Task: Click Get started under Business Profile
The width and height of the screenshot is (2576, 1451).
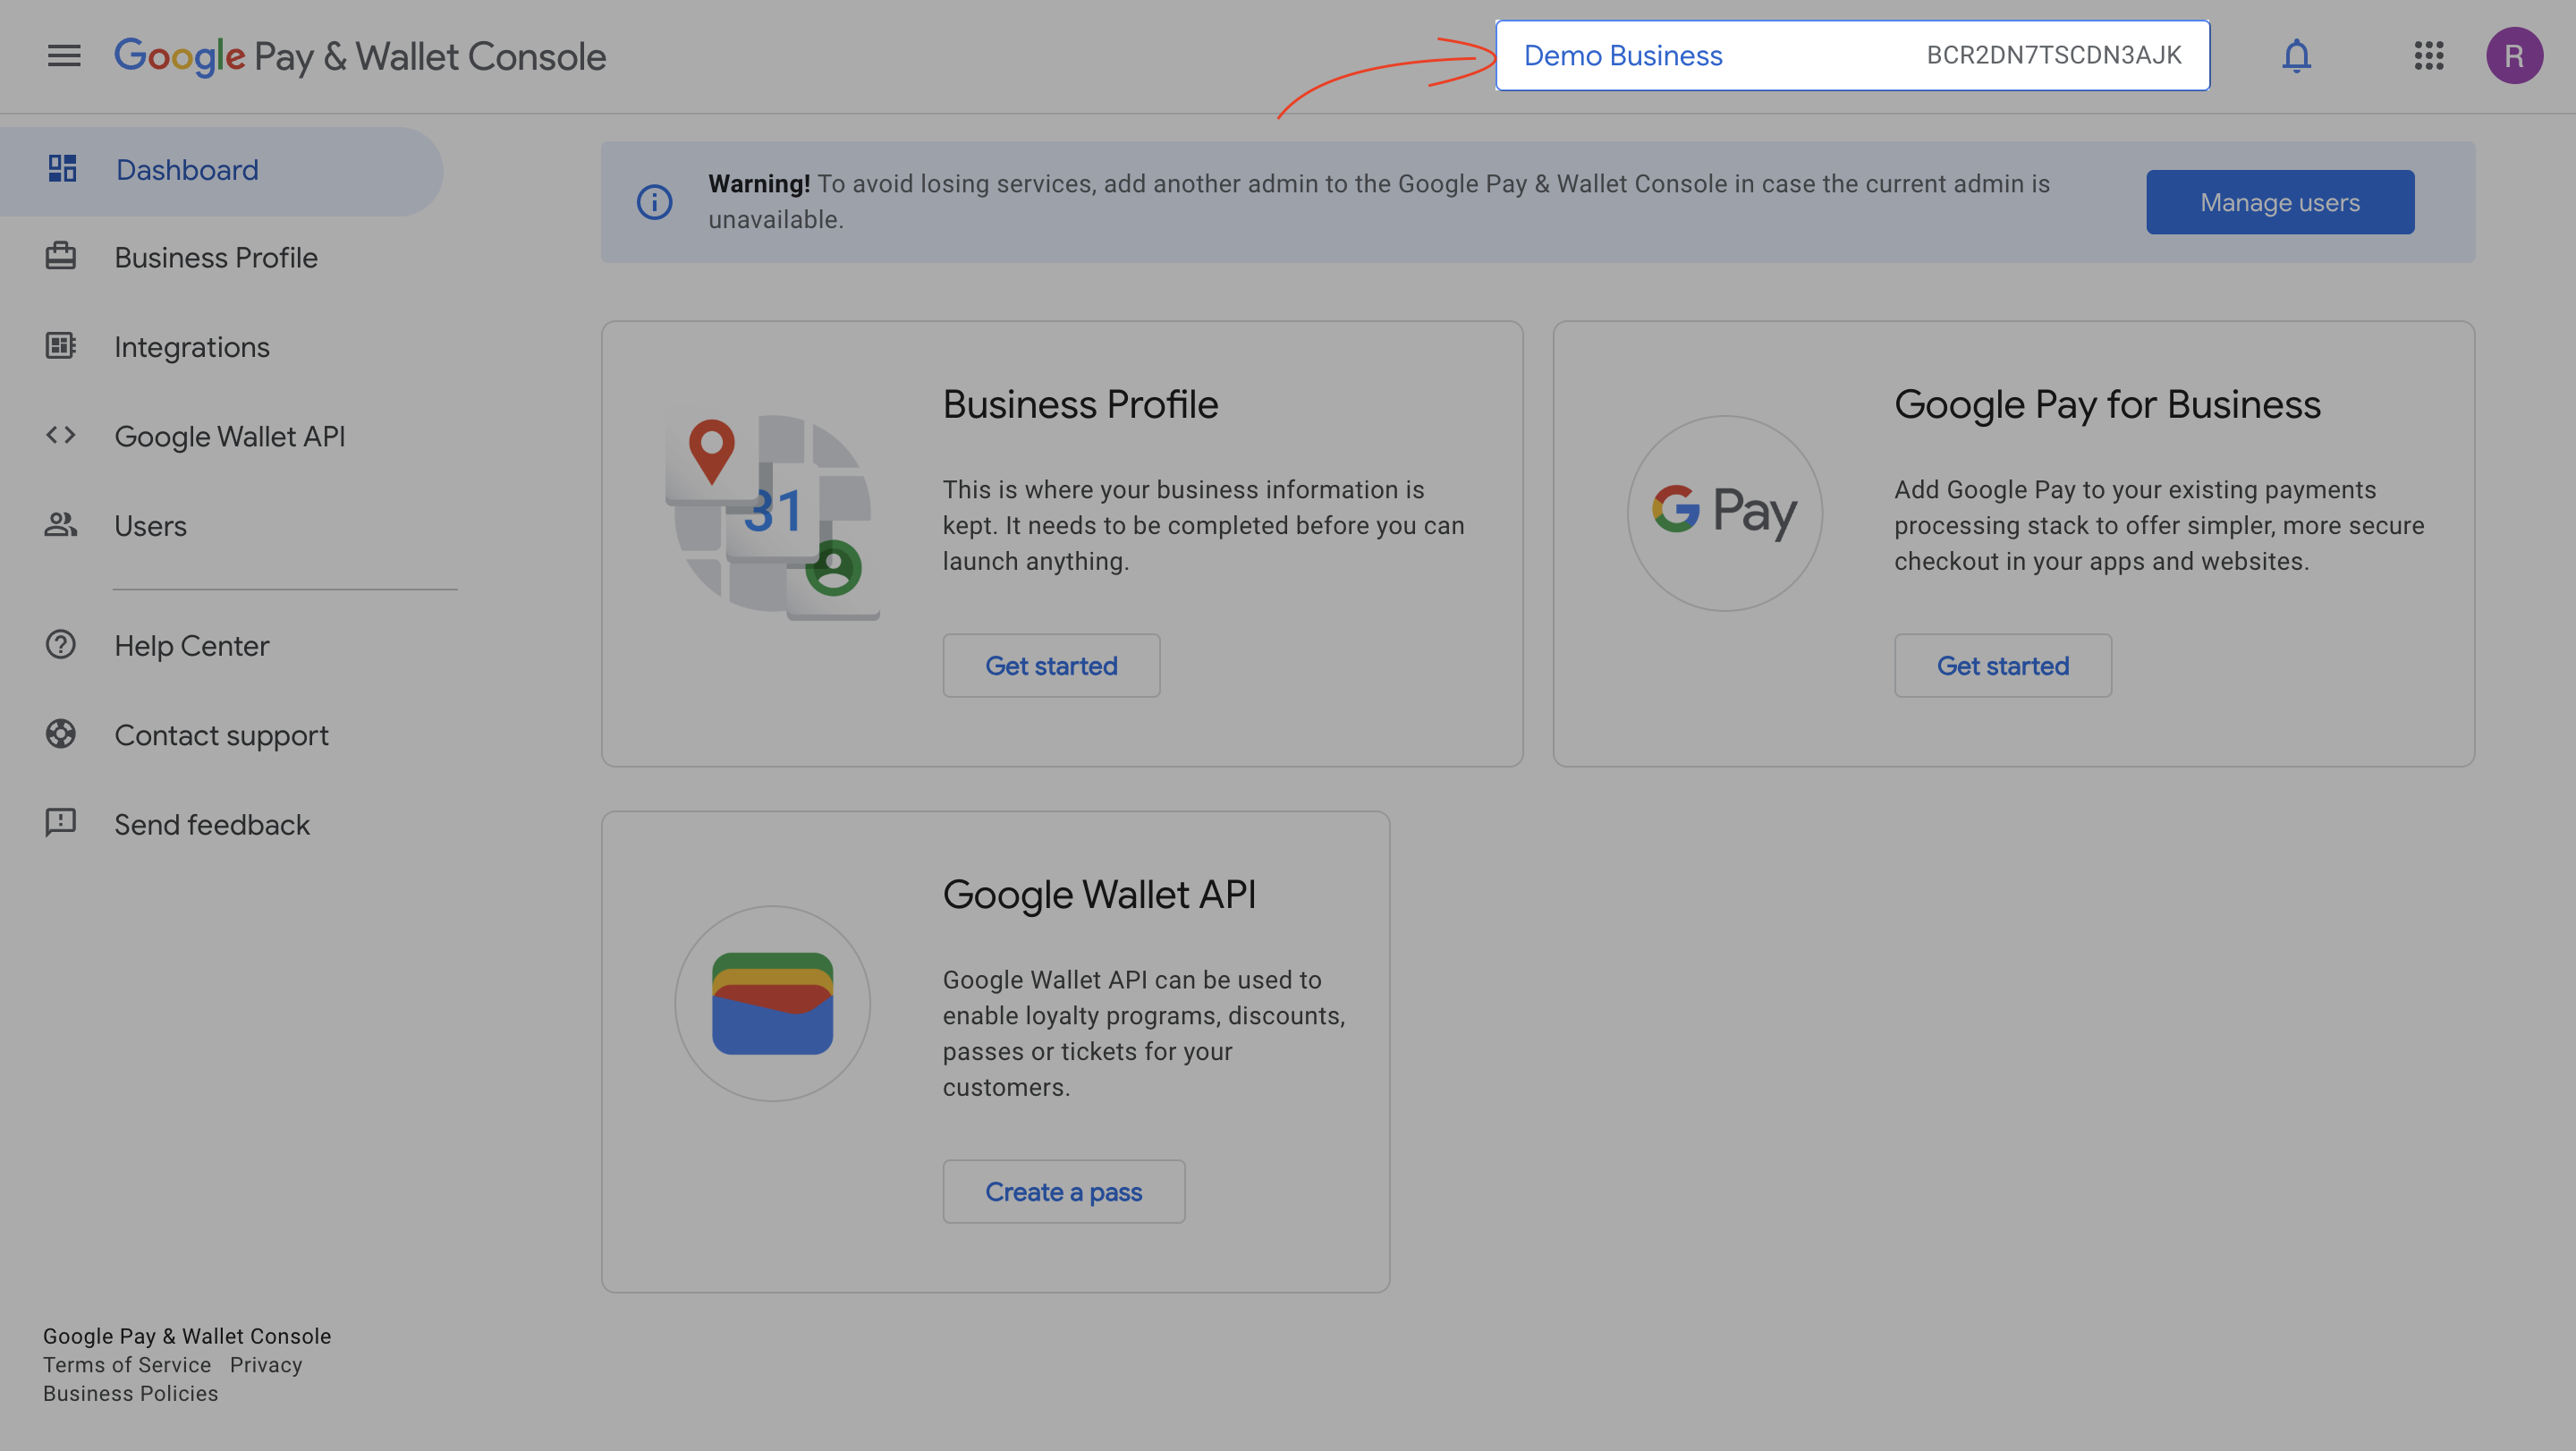Action: [x=1051, y=666]
